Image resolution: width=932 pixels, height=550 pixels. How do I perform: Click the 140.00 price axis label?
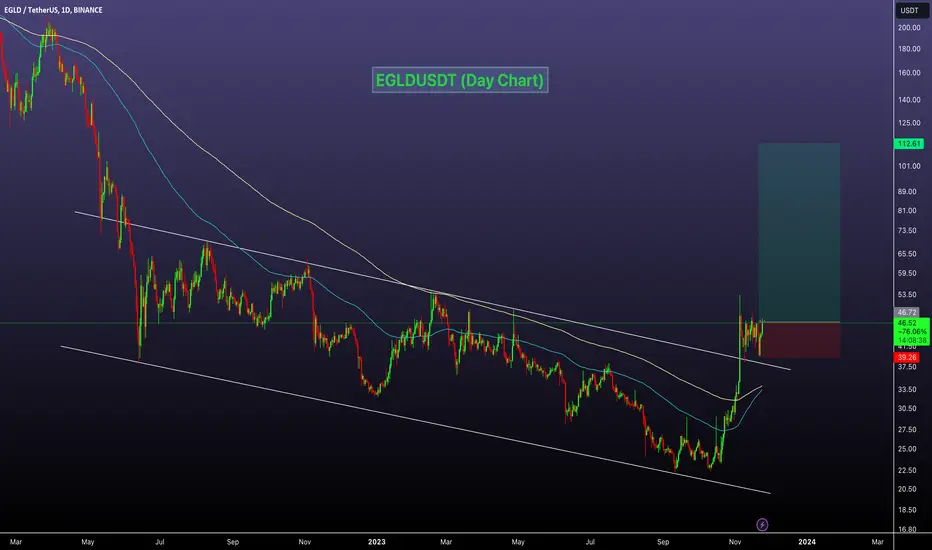[x=909, y=100]
